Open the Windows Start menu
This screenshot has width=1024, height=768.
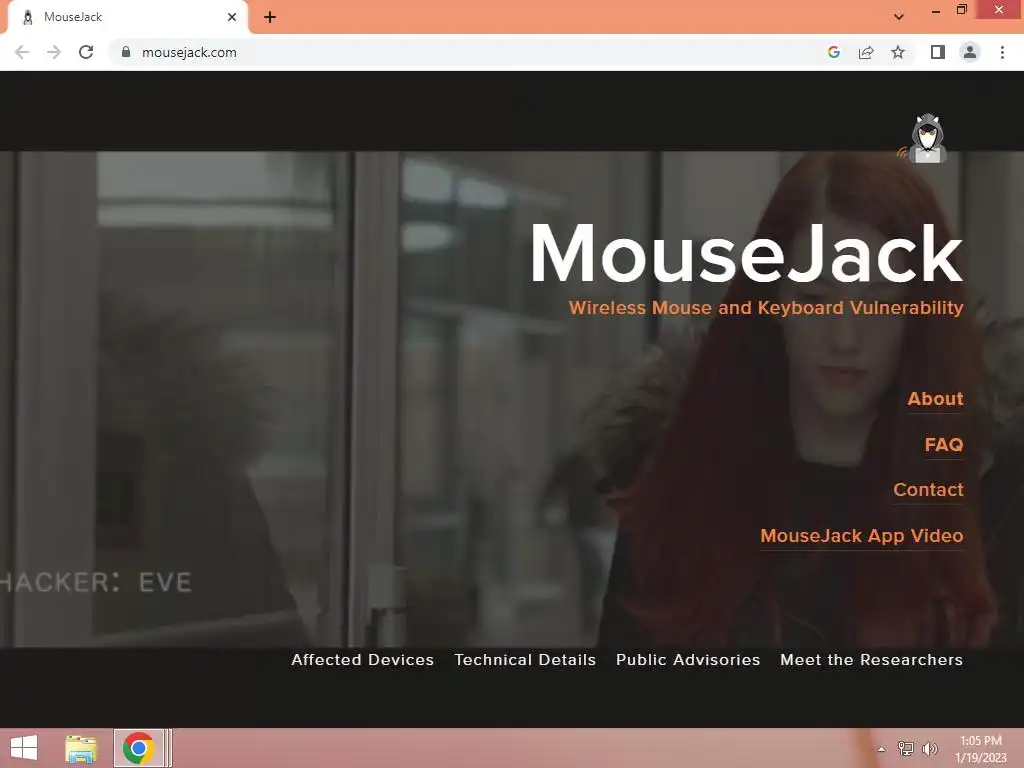(x=24, y=748)
